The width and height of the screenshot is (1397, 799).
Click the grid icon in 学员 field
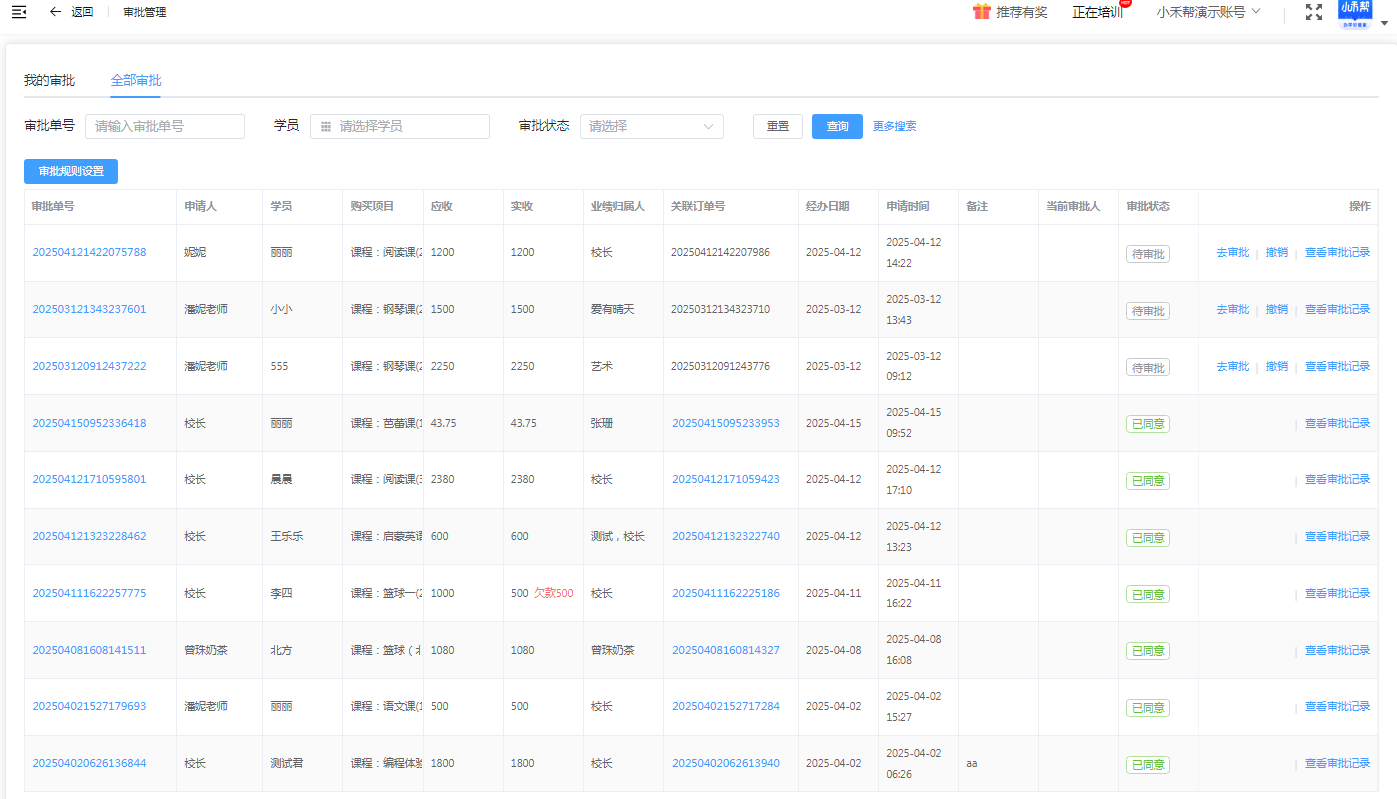coord(326,127)
